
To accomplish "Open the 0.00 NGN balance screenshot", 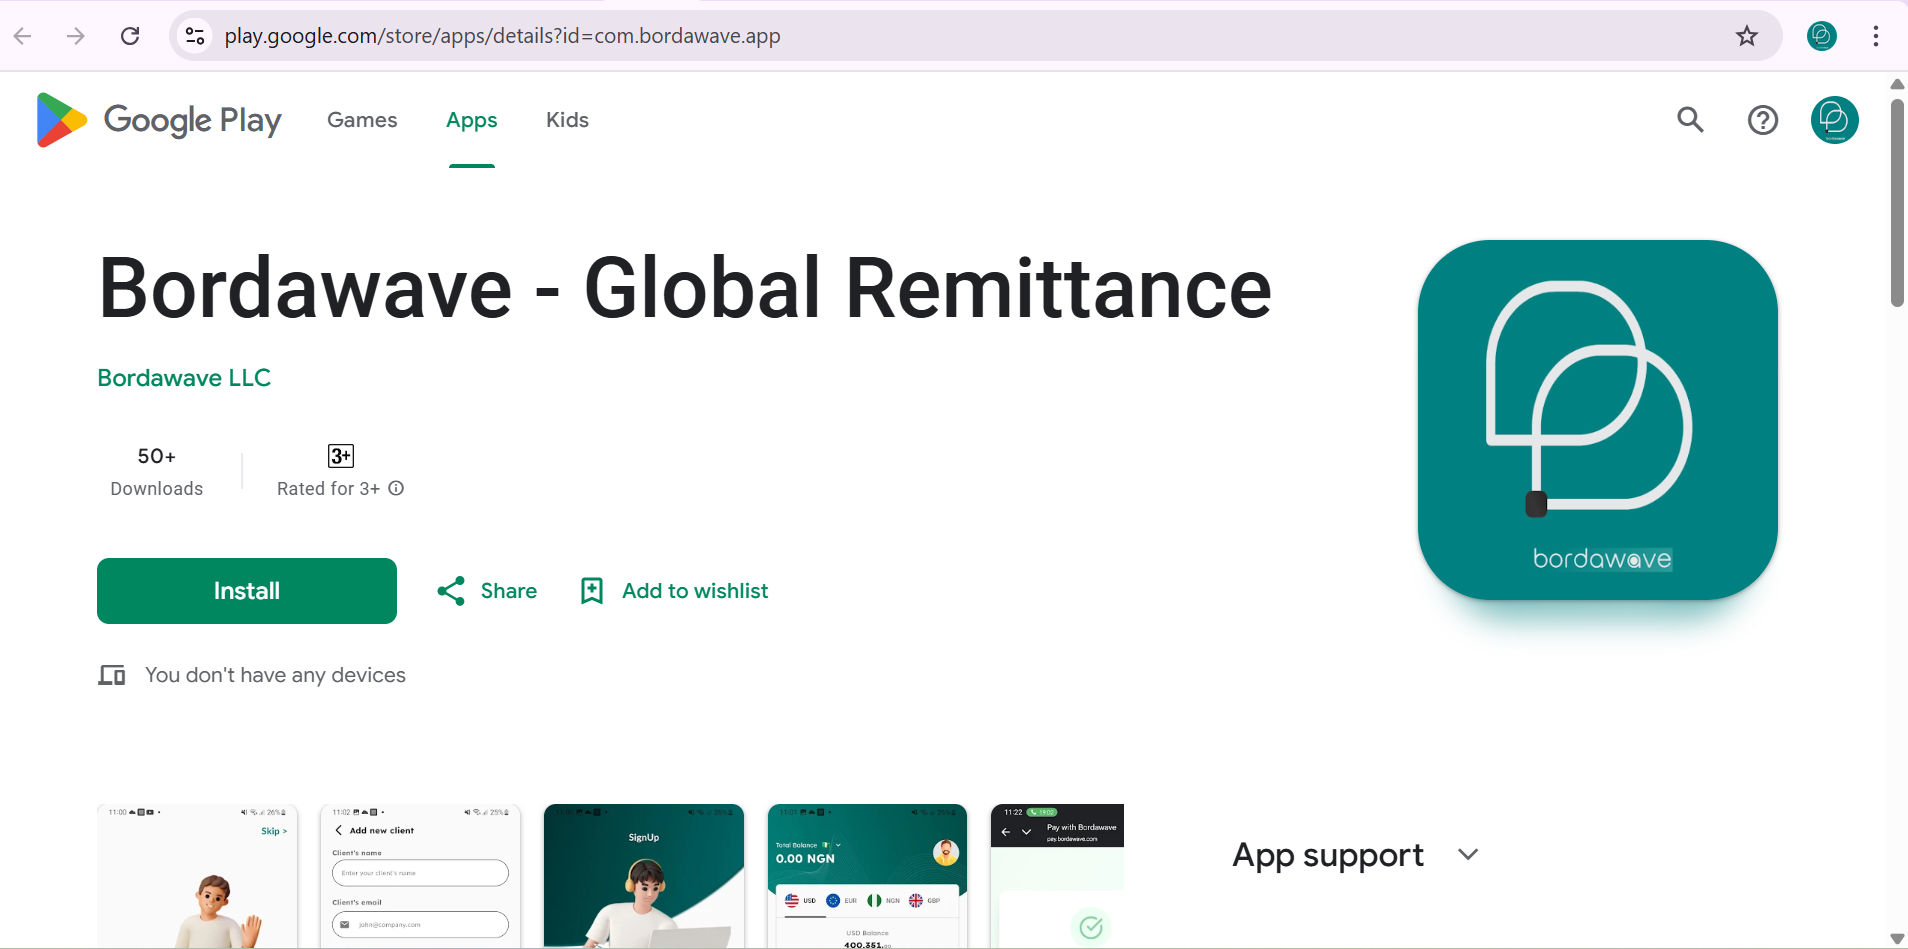I will pyautogui.click(x=867, y=876).
